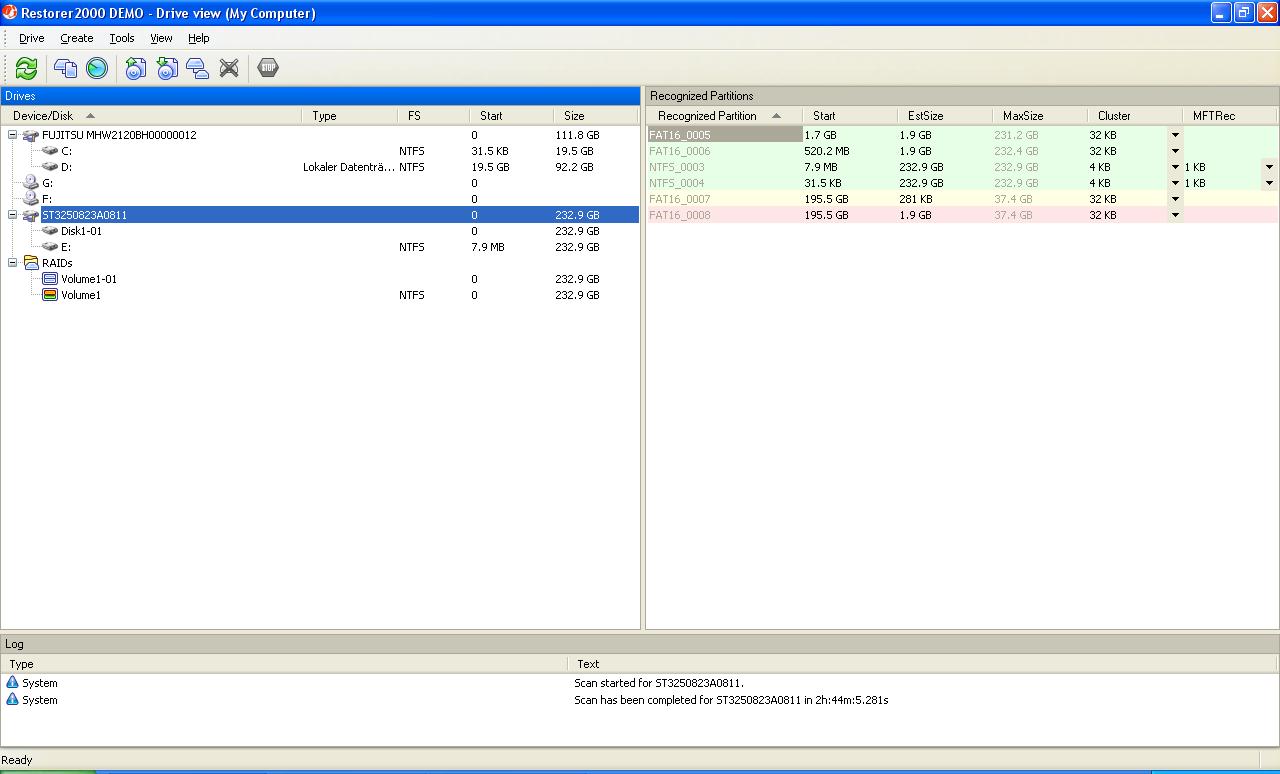Open Cluster dropdown for FAT16_0006
This screenshot has height=774, width=1280.
click(1175, 151)
